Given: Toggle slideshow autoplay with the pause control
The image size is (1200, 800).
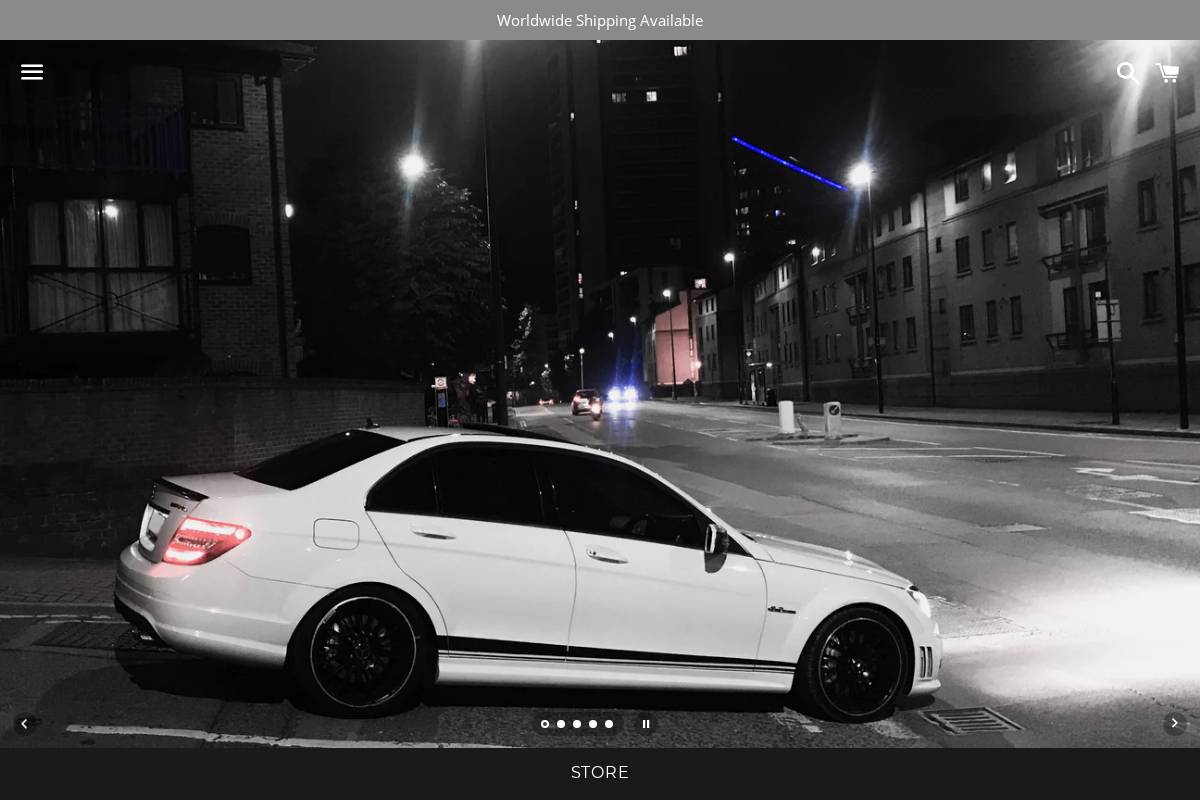Looking at the screenshot, I should (646, 723).
